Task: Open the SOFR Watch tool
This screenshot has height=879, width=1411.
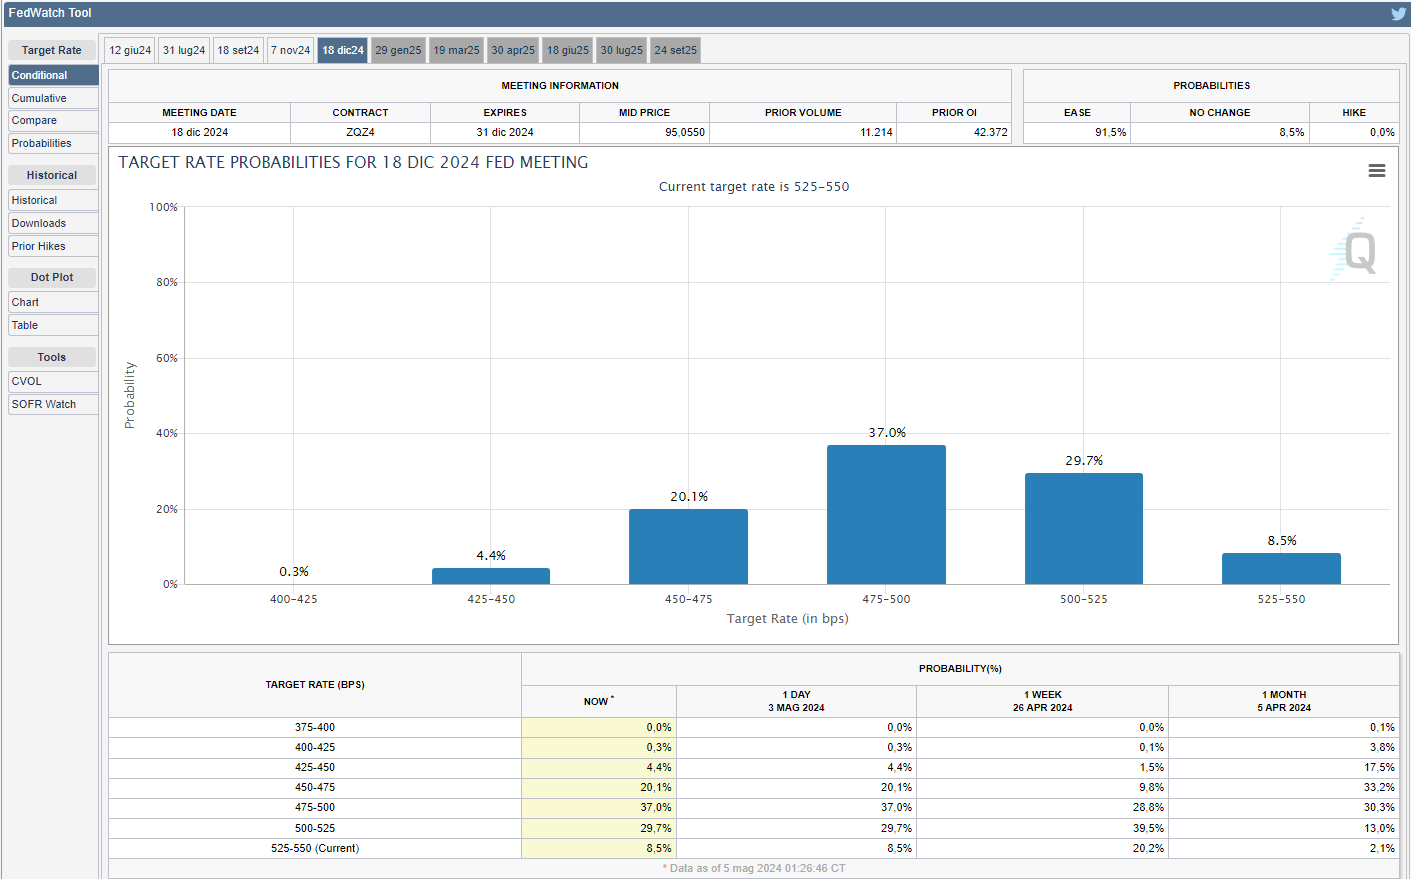Action: click(53, 404)
